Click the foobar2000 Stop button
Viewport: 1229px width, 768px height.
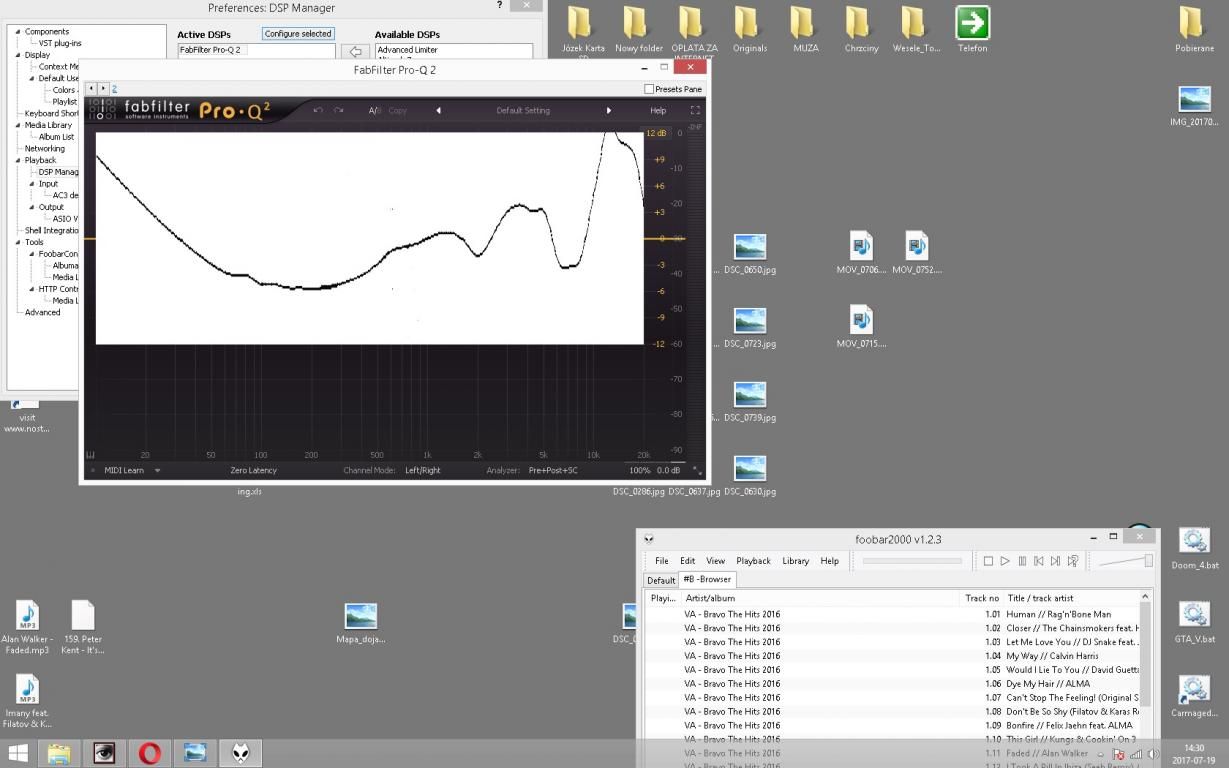coord(988,561)
